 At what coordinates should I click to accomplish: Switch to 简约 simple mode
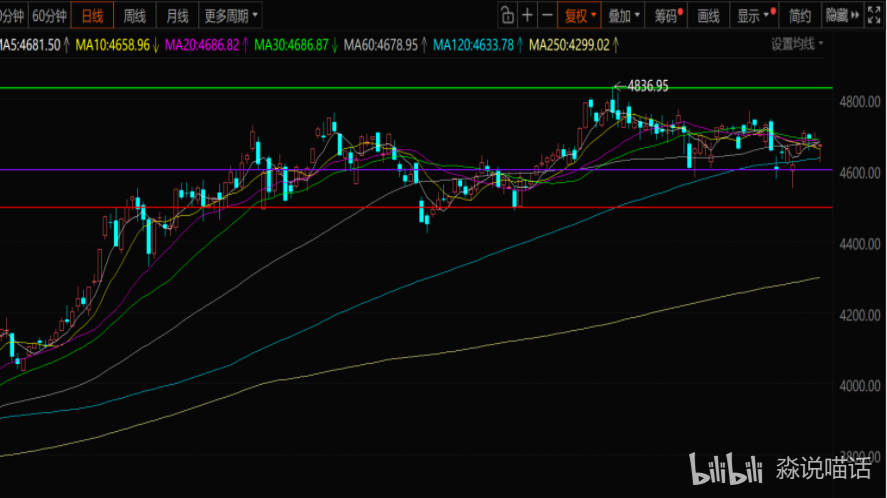799,15
